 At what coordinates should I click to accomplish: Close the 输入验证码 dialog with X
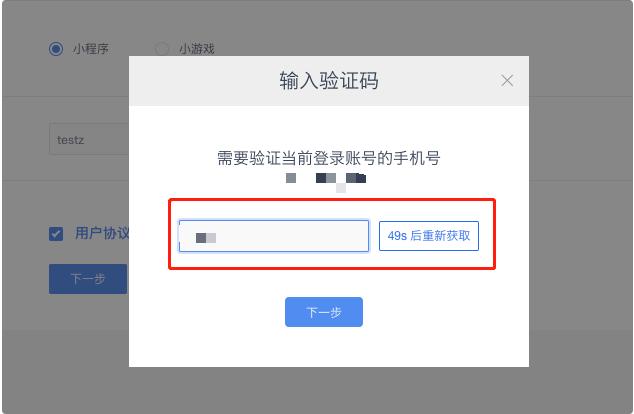tap(507, 80)
